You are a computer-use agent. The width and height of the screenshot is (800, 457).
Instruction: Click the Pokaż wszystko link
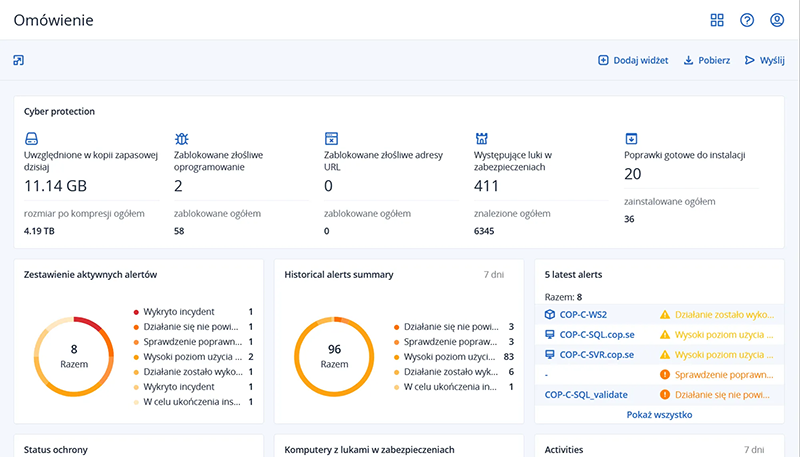[659, 415]
